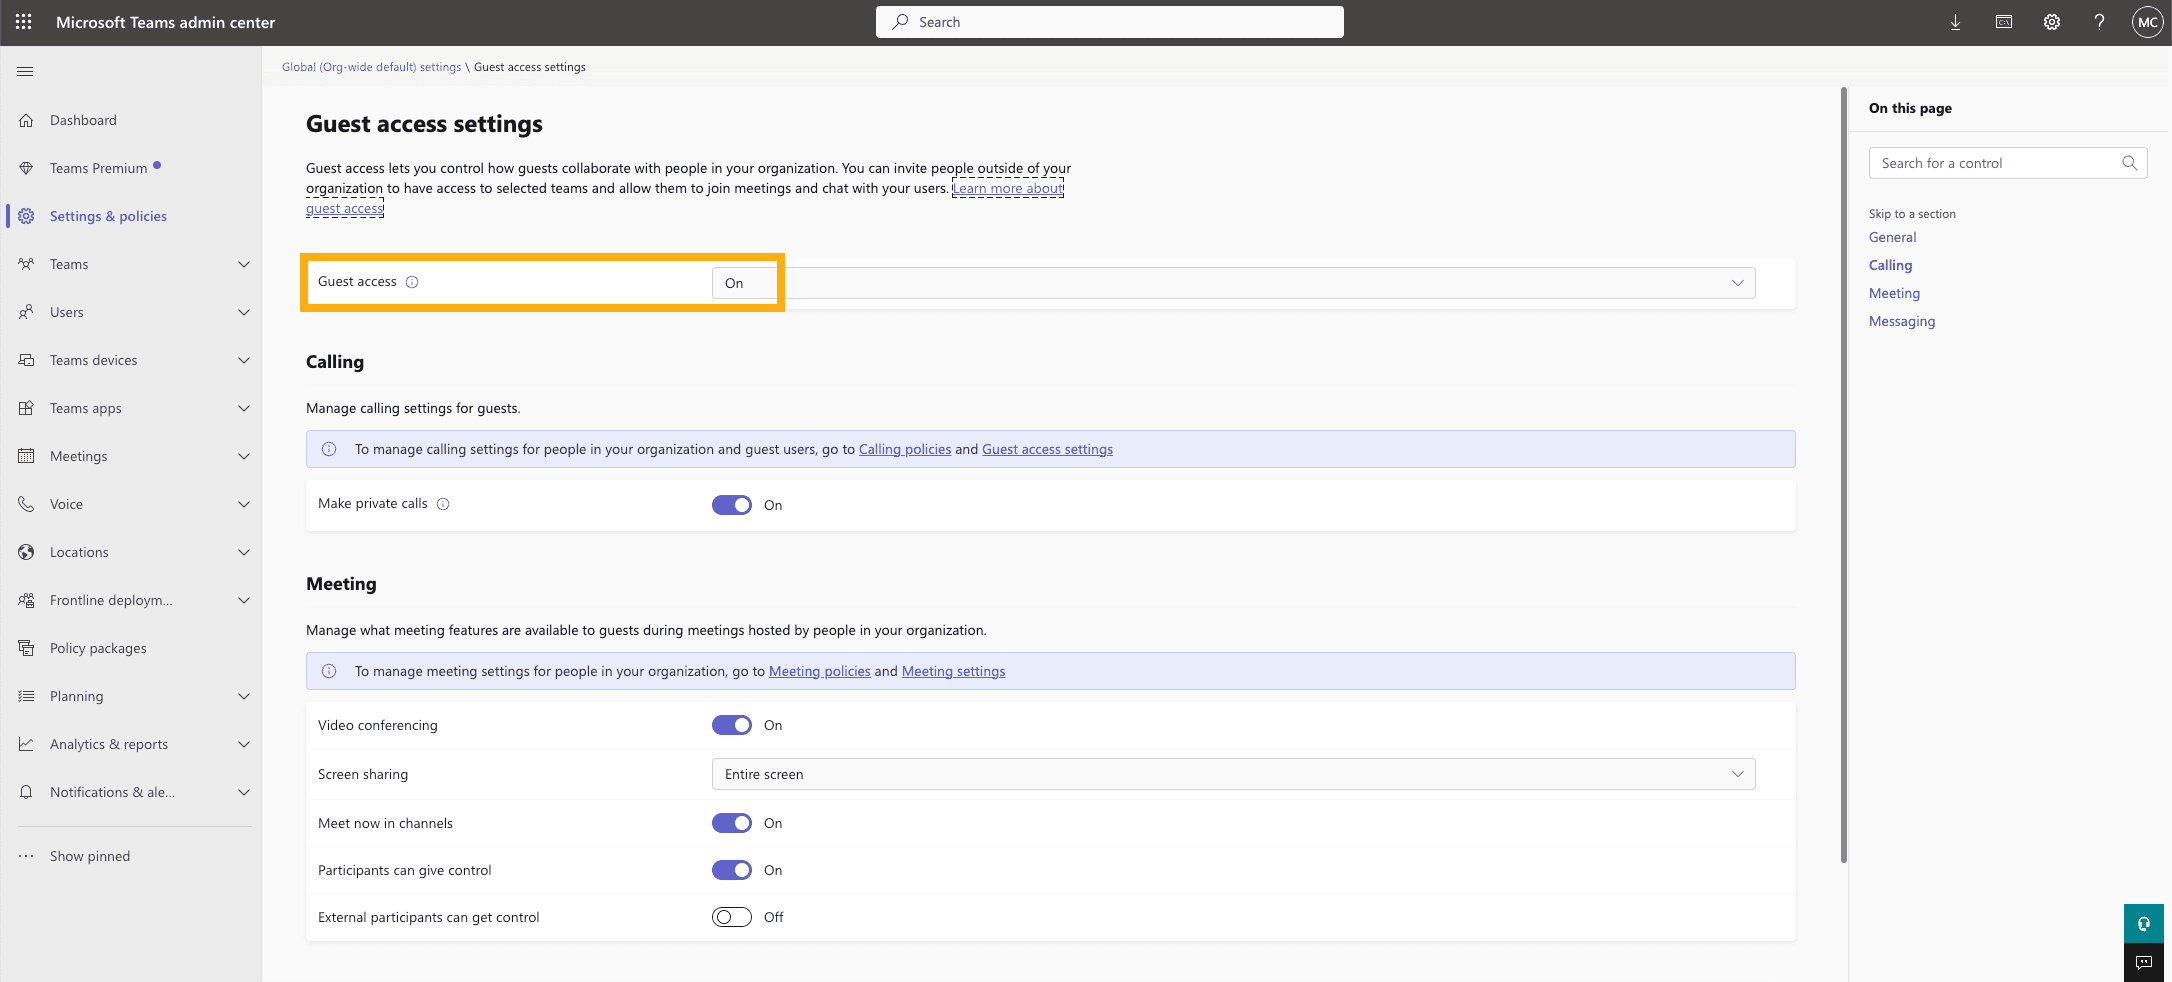Click the Teams Premium diamond icon

tap(26, 168)
